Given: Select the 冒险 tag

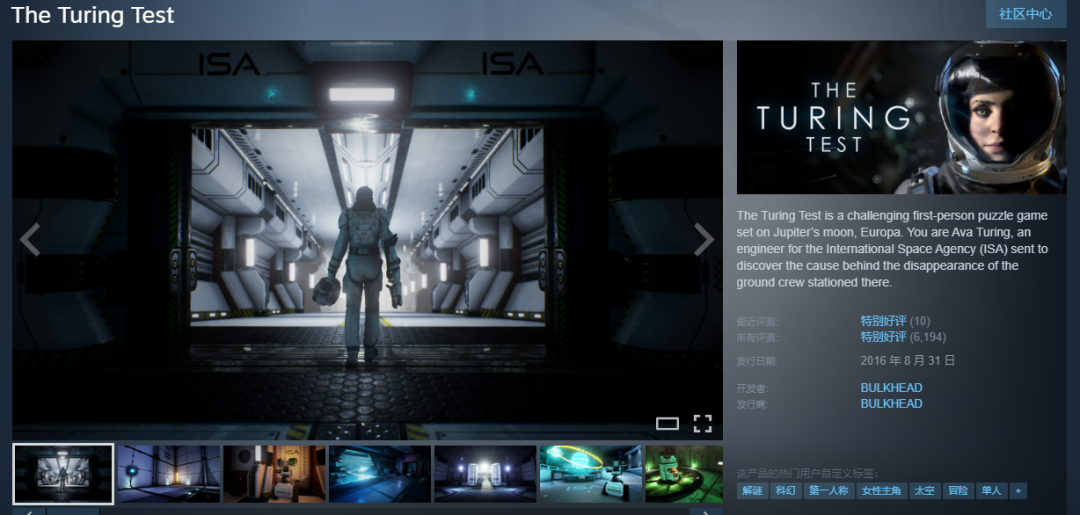Looking at the screenshot, I should pos(958,491).
